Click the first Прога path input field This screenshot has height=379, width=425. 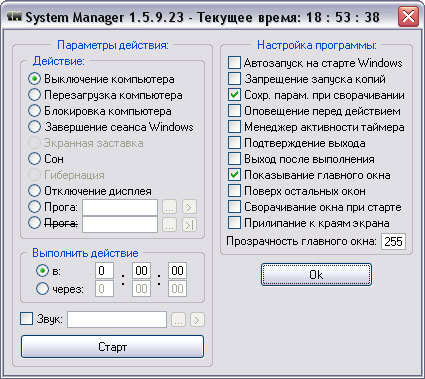[120, 207]
